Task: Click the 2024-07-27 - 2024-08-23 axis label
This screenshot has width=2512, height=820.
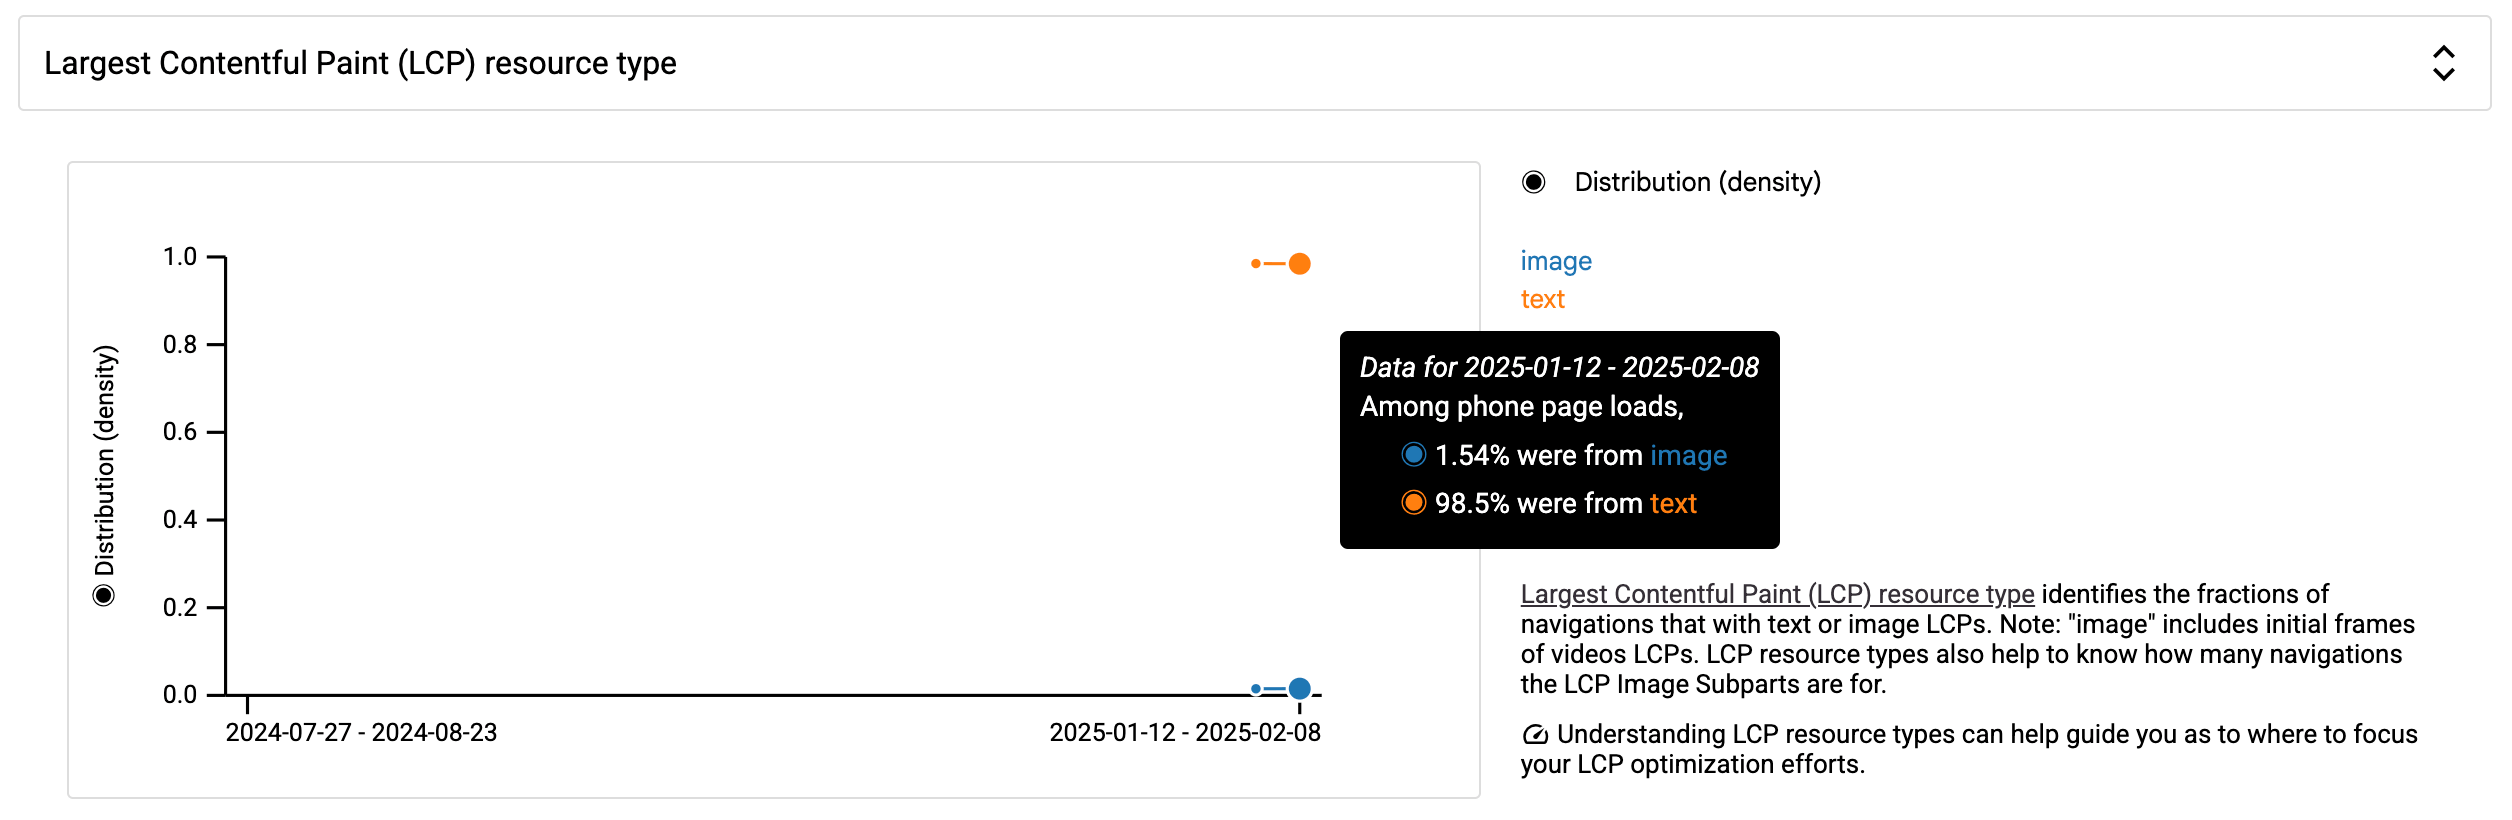Action: (364, 732)
